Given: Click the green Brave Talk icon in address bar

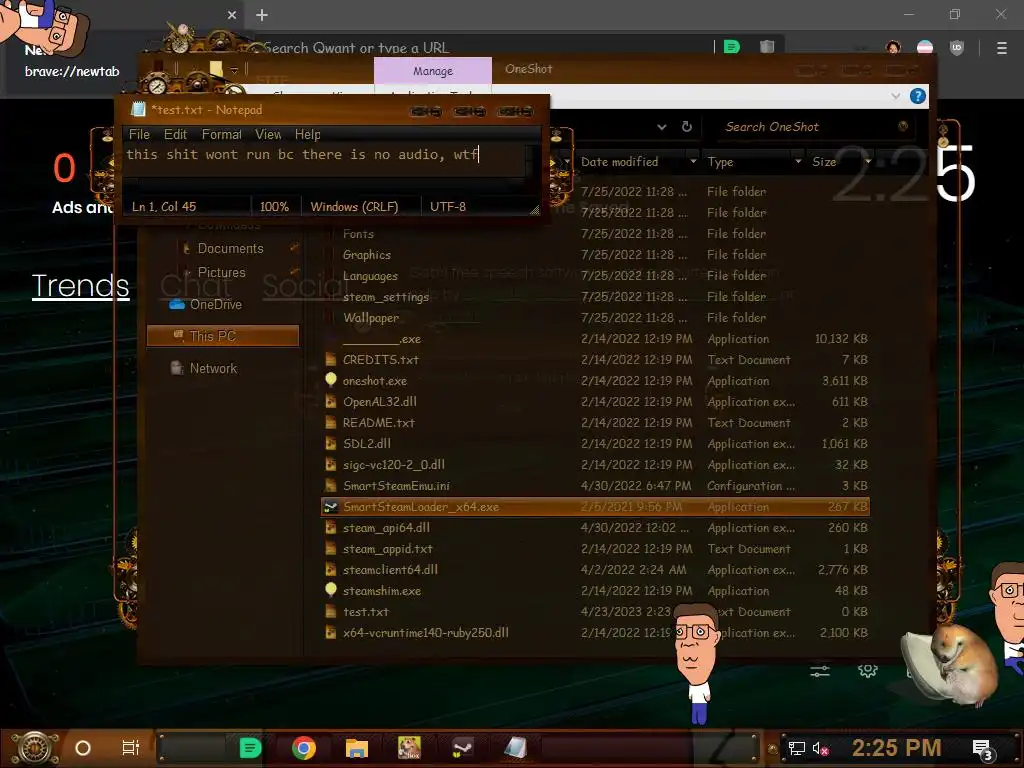Looking at the screenshot, I should pyautogui.click(x=731, y=47).
